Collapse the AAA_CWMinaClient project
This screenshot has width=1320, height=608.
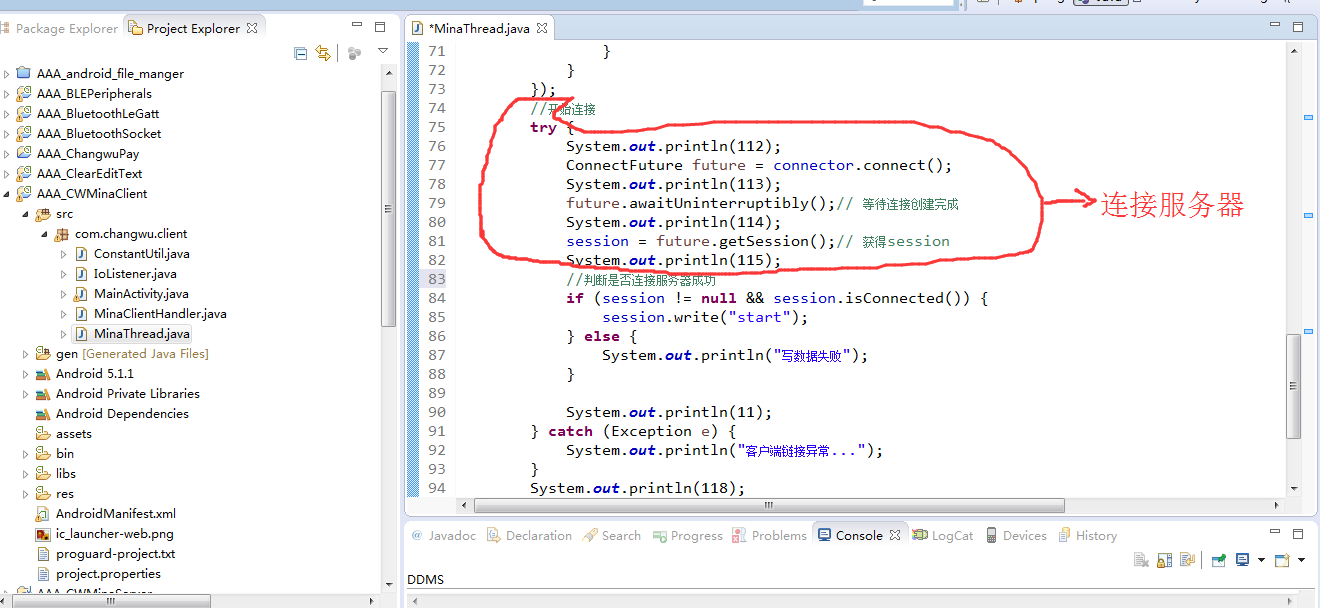(x=7, y=194)
